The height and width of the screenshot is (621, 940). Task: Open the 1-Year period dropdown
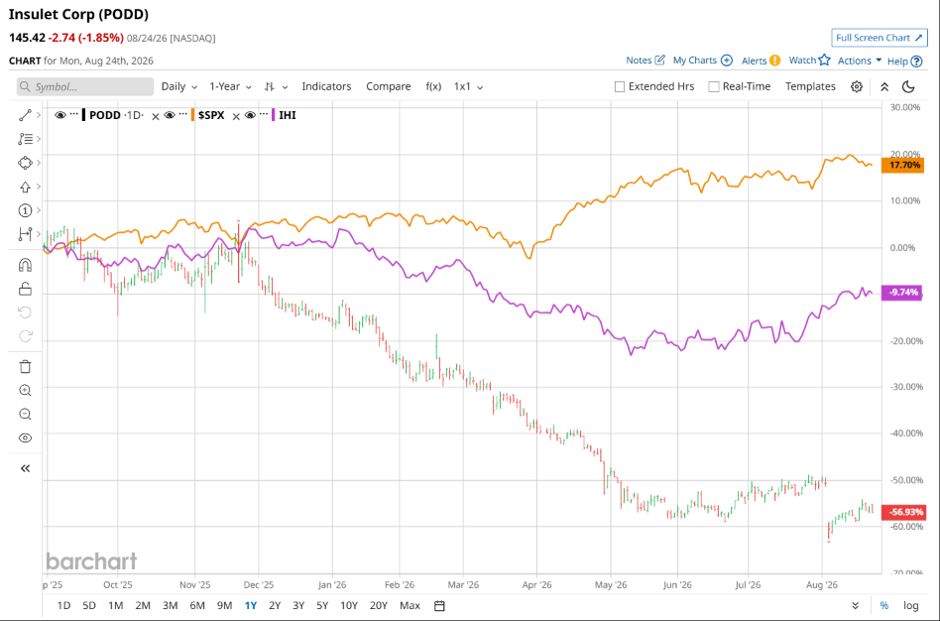click(x=230, y=87)
